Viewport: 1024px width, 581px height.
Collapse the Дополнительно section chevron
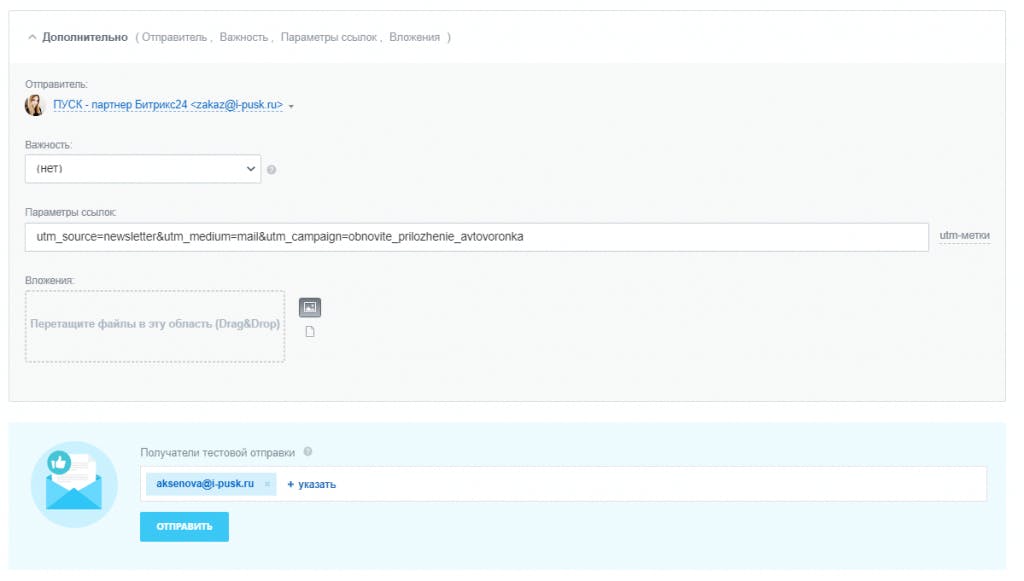pyautogui.click(x=32, y=37)
